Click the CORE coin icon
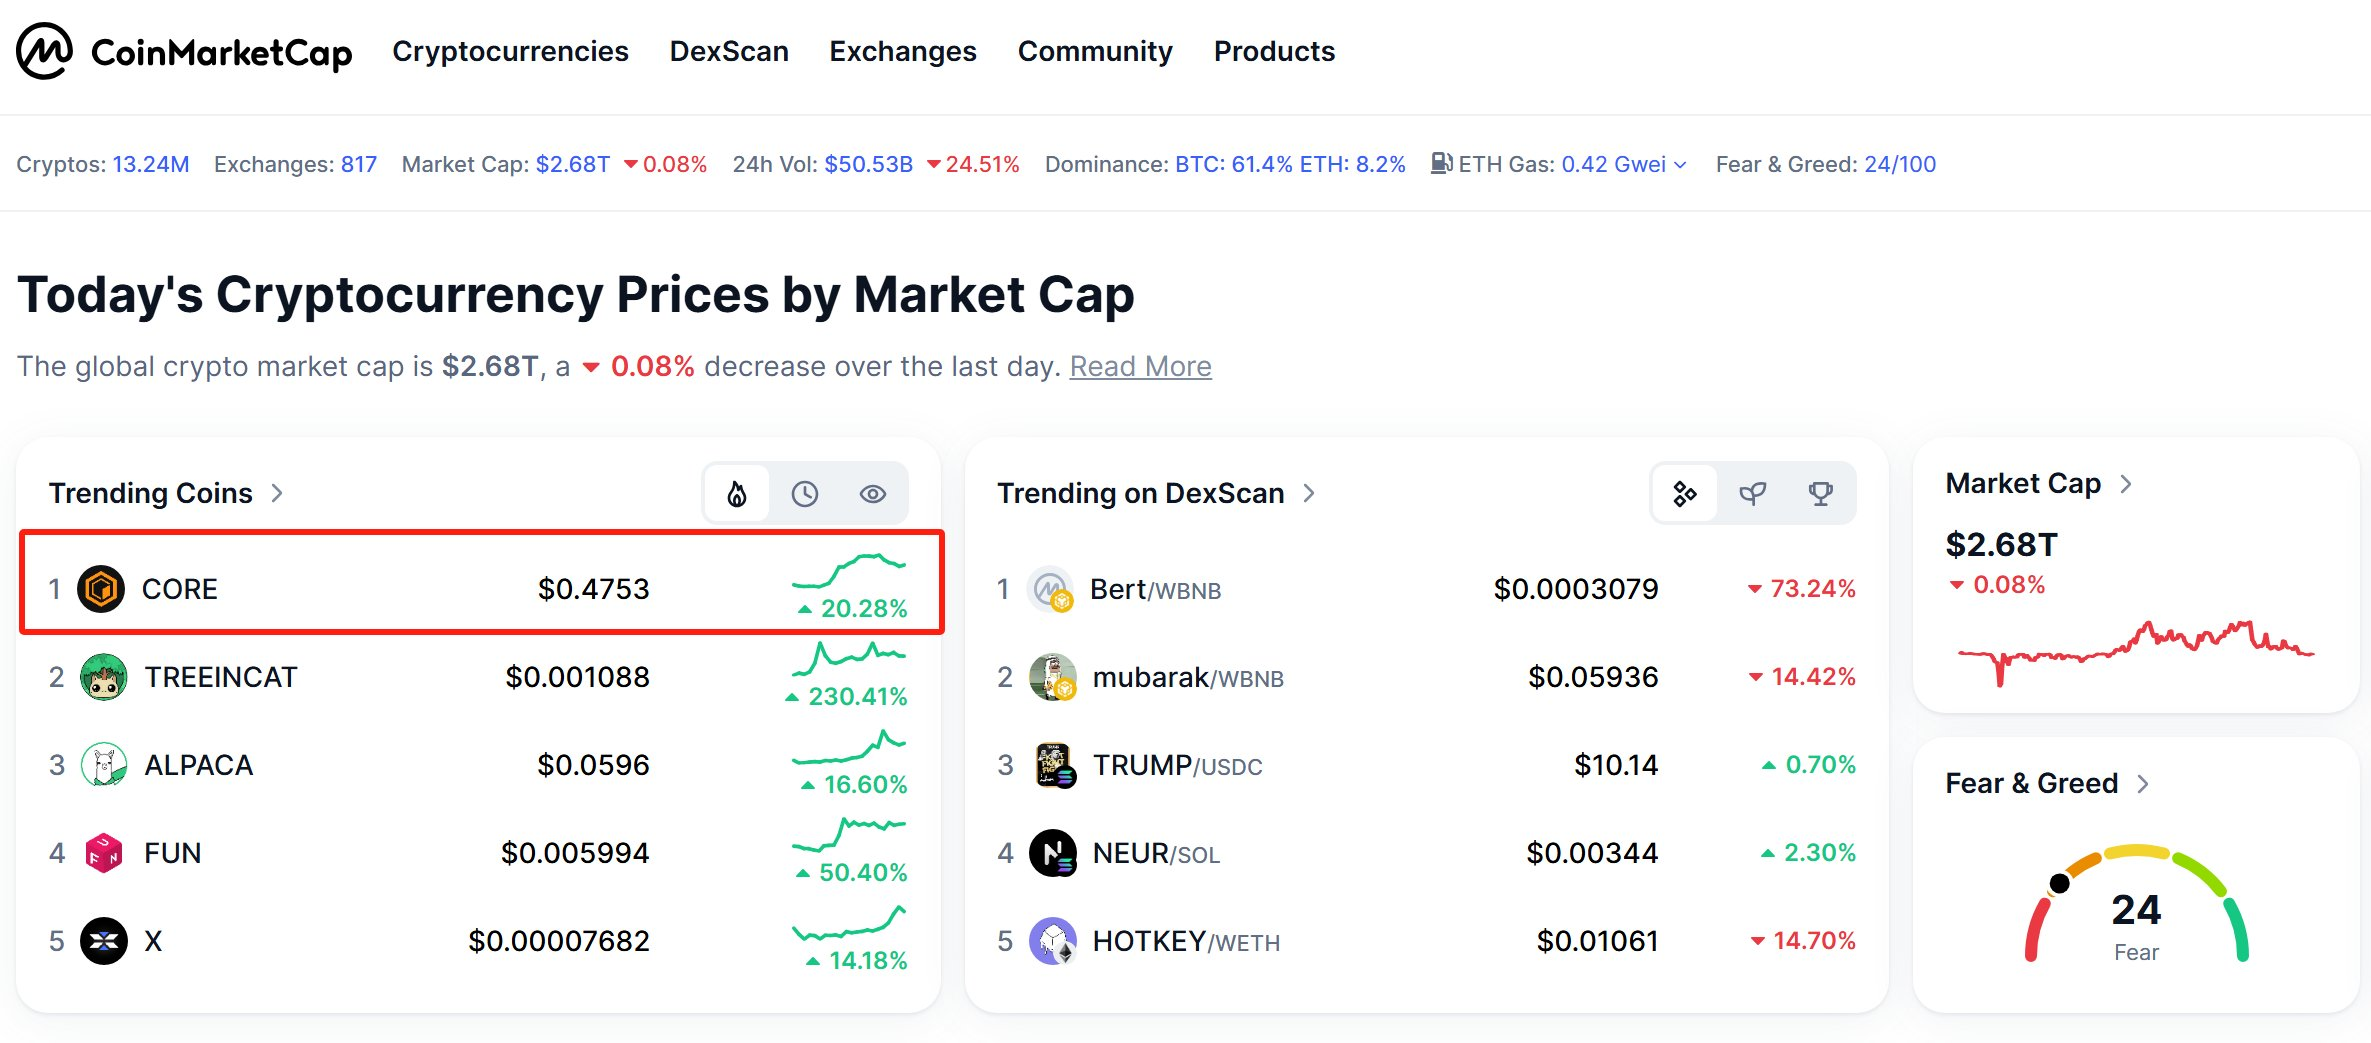The image size is (2371, 1043). [101, 589]
